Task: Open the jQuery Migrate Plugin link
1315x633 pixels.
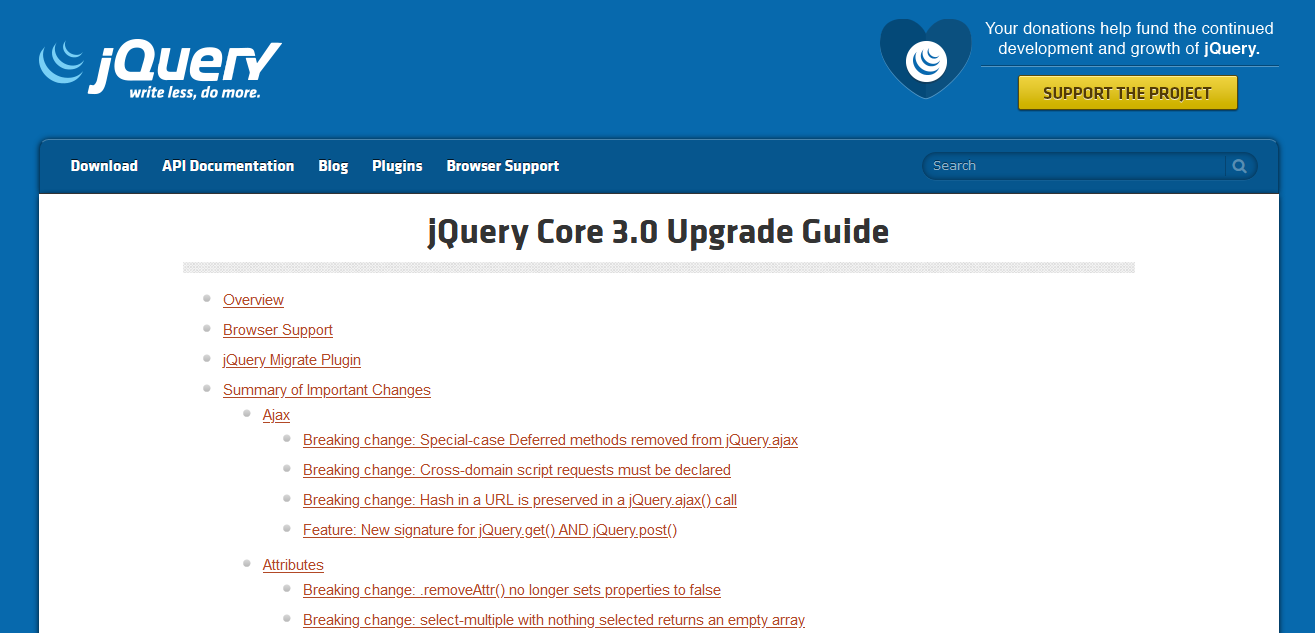Action: [x=292, y=360]
